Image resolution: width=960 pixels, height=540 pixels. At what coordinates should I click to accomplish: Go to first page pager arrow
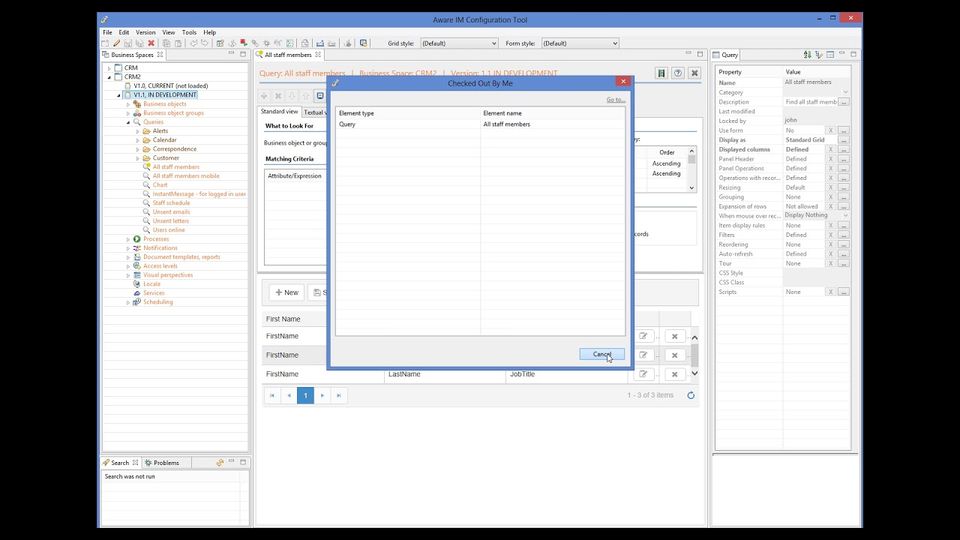pos(272,396)
